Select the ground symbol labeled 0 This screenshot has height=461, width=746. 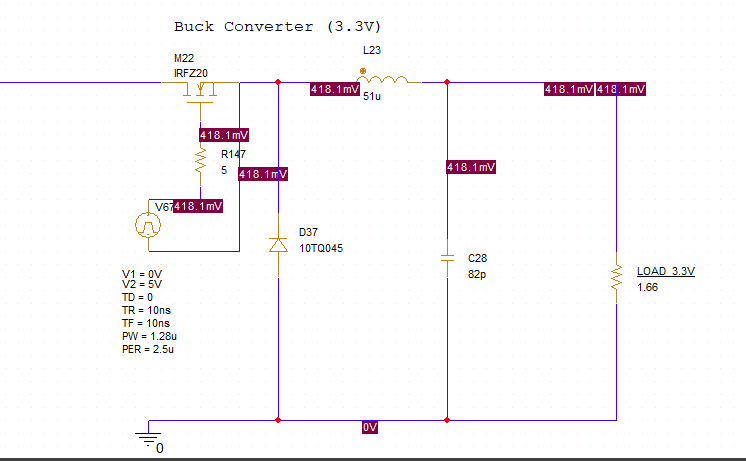point(148,438)
